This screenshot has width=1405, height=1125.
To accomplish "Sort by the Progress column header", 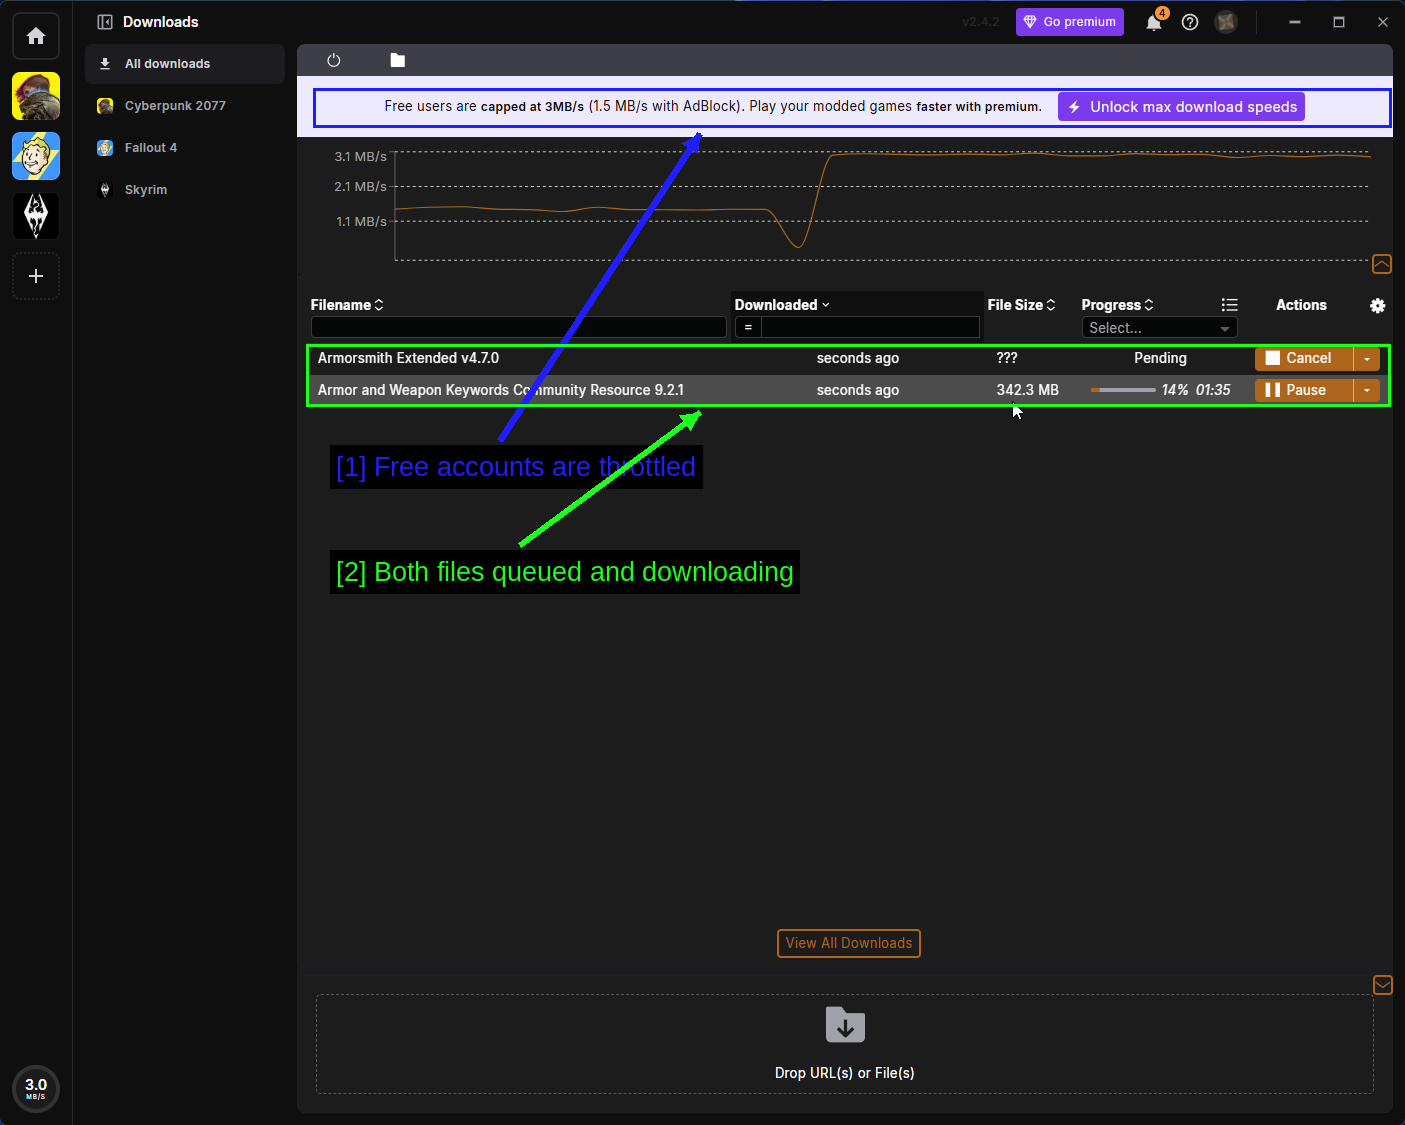I will point(1117,305).
